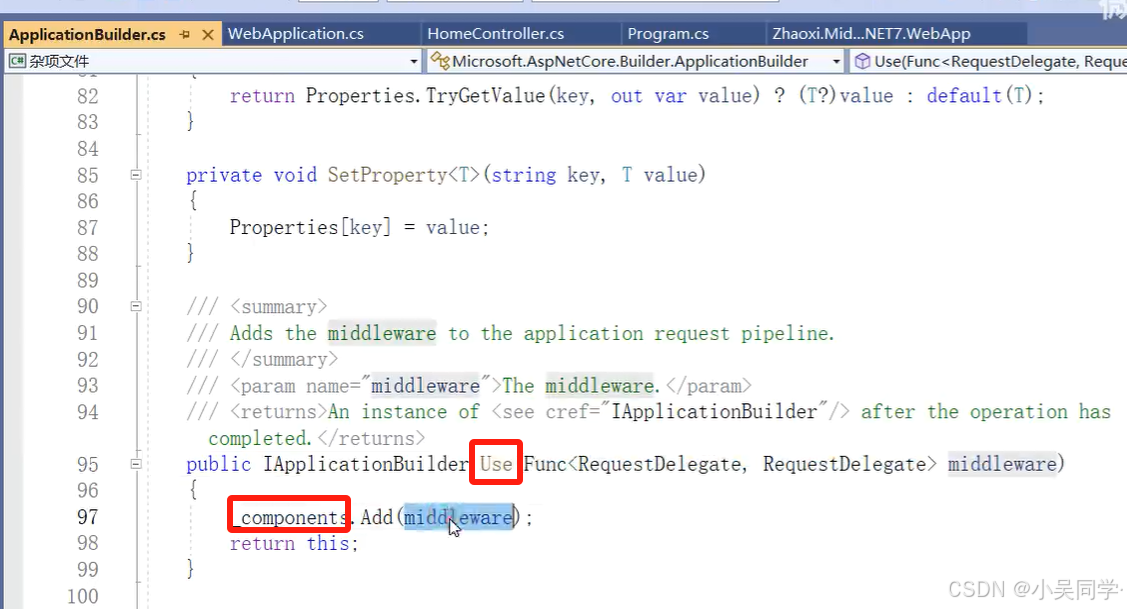Open the Zhaoxi.Mid...NET7.WebApp tab
The width and height of the screenshot is (1127, 609).
click(x=871, y=34)
